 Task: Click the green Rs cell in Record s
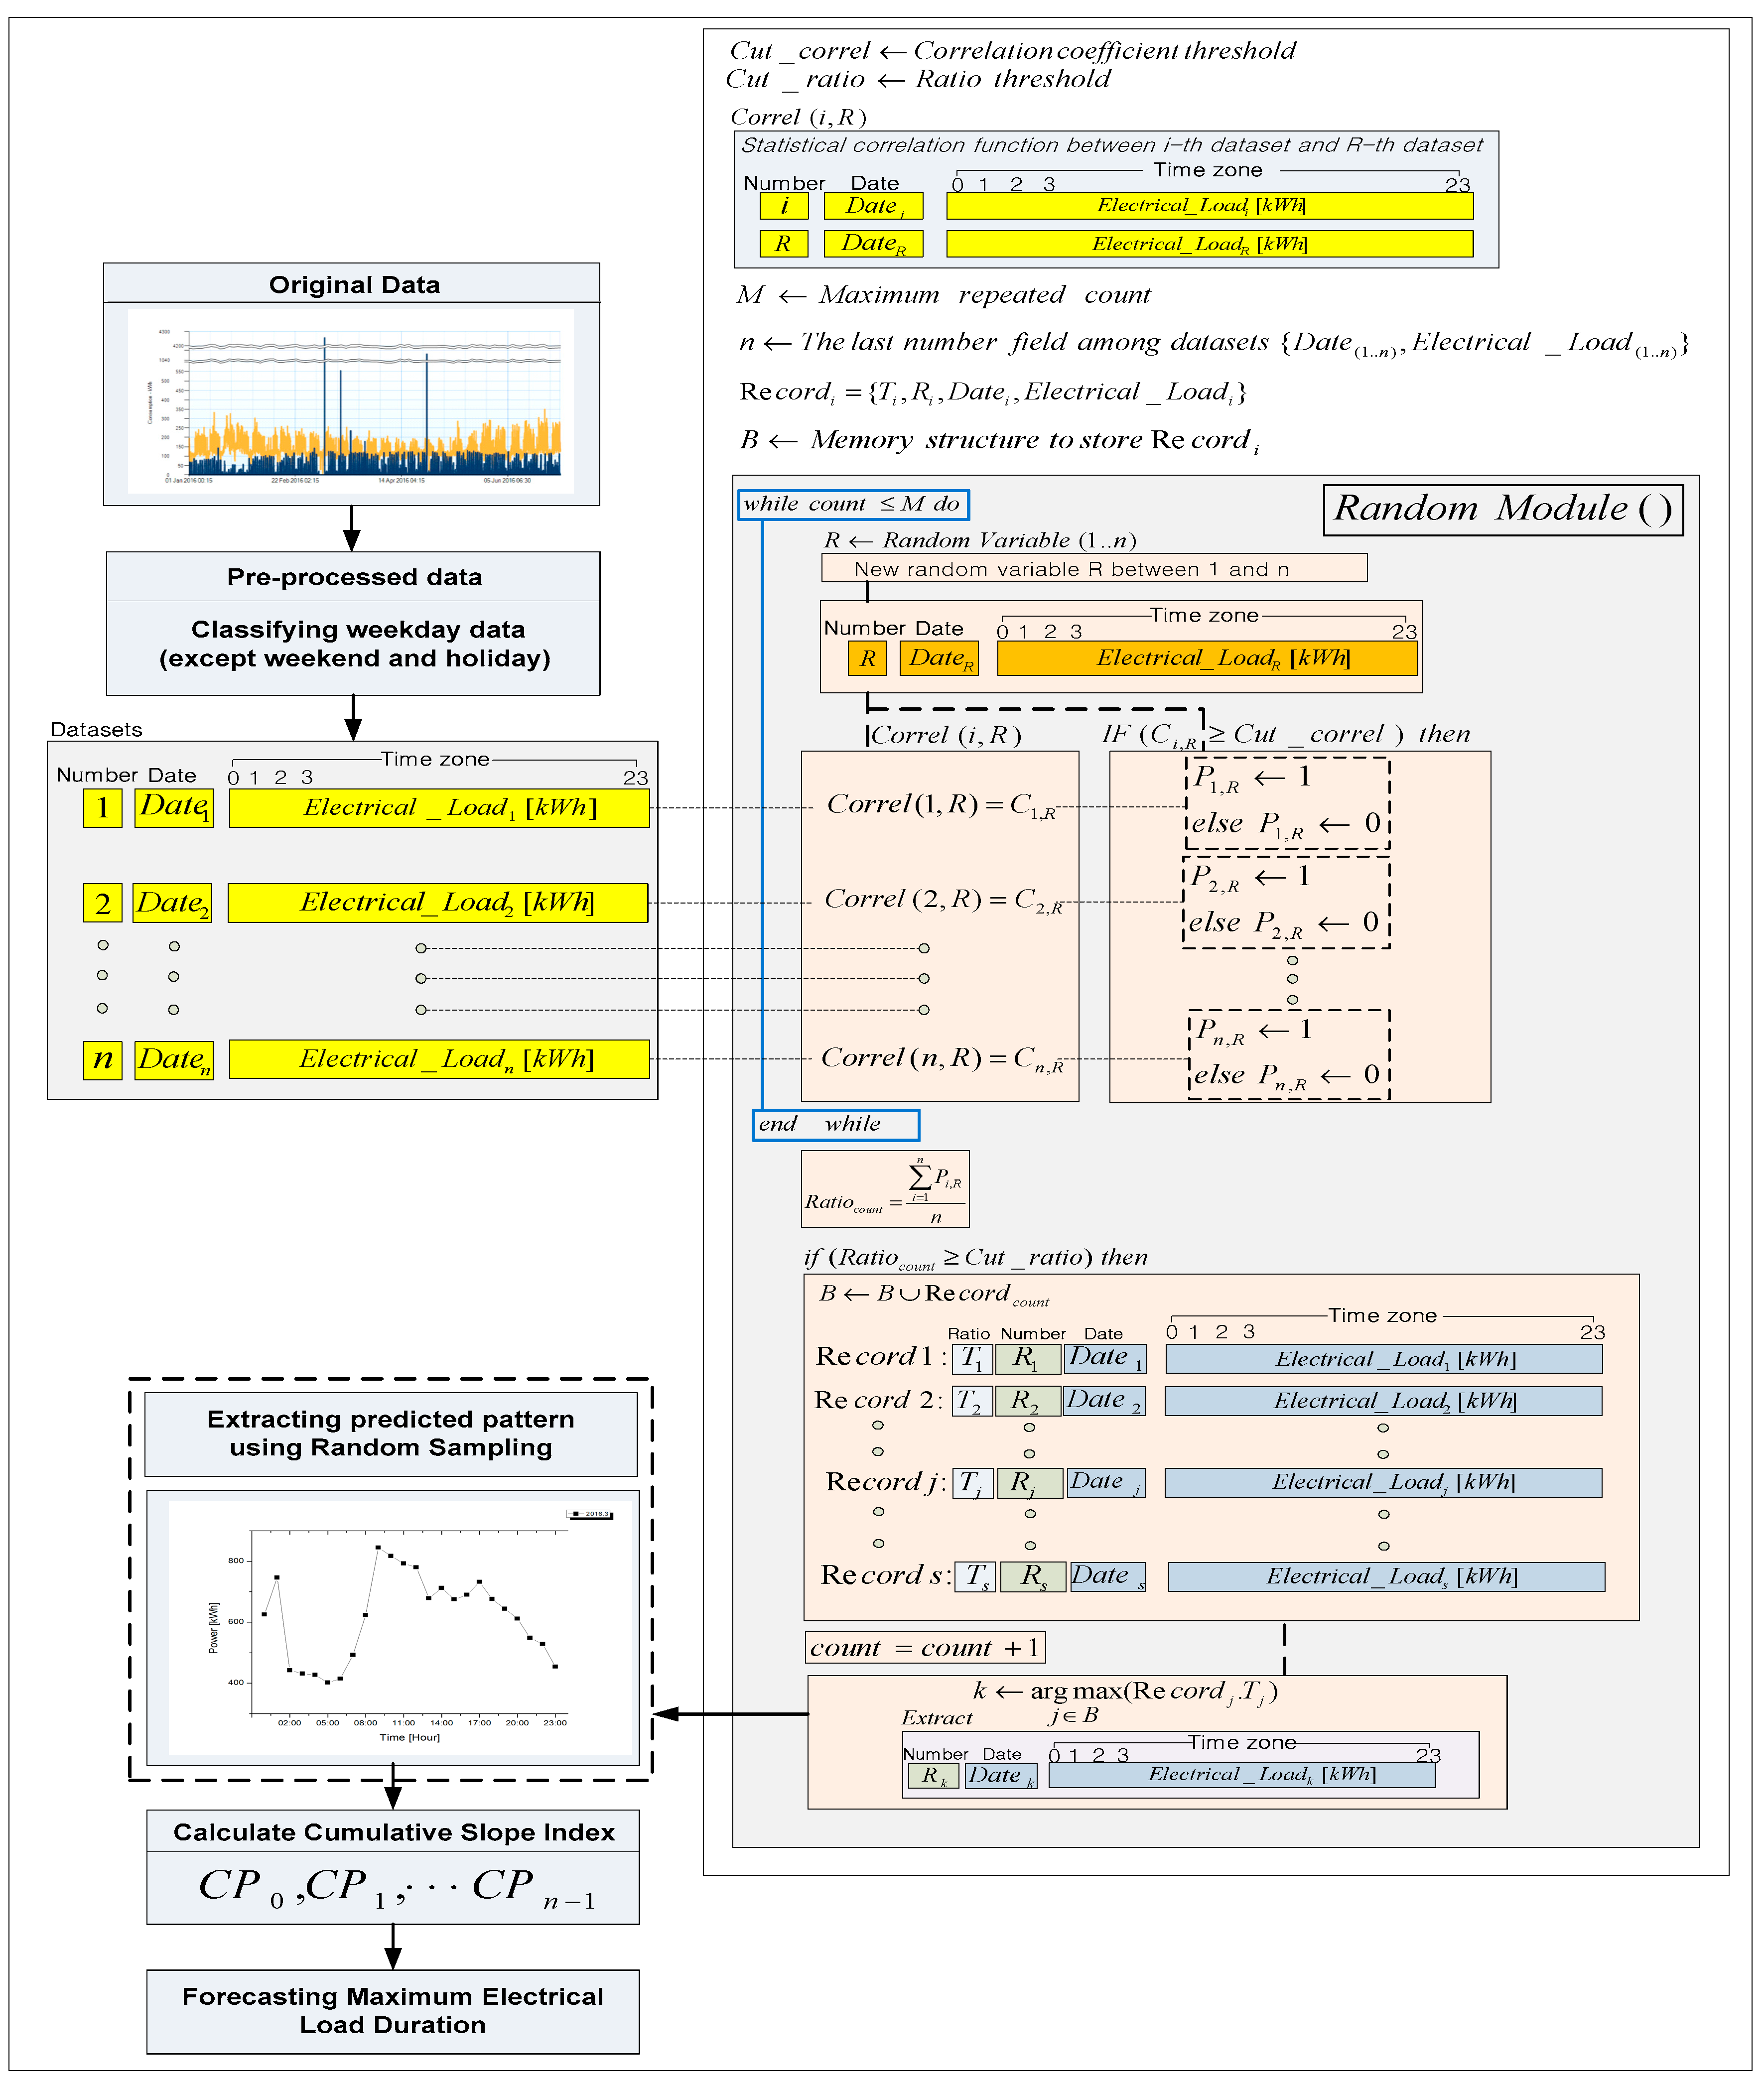click(x=1033, y=1577)
